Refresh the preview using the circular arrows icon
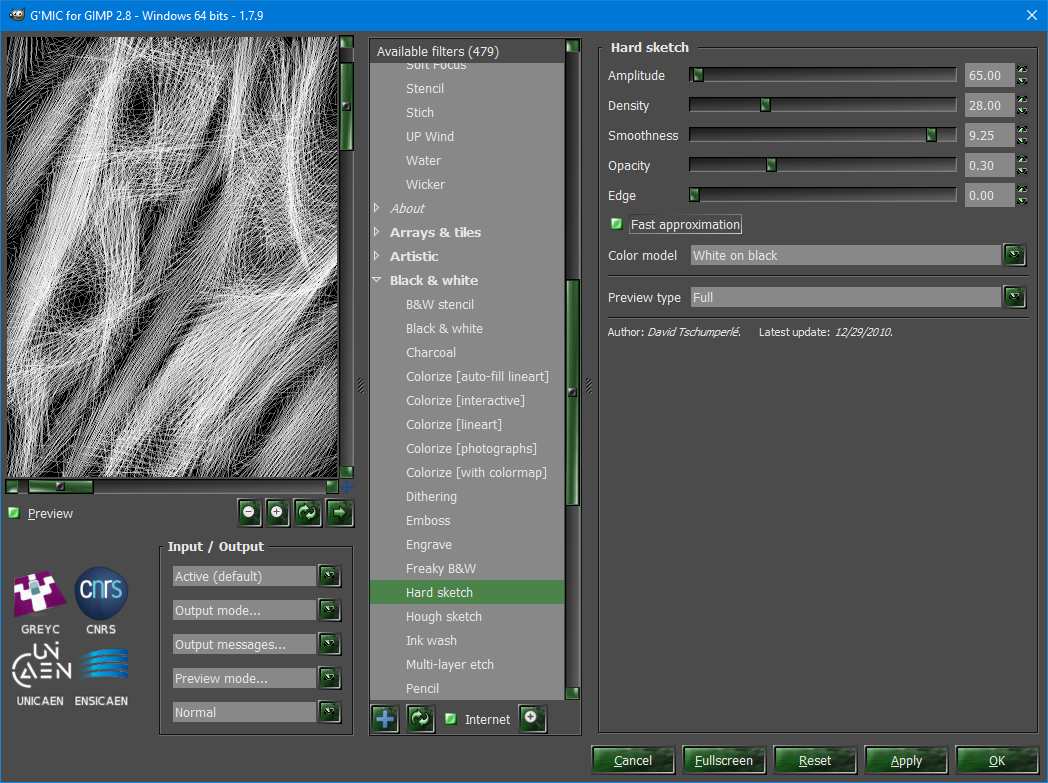This screenshot has height=783, width=1048. 307,513
